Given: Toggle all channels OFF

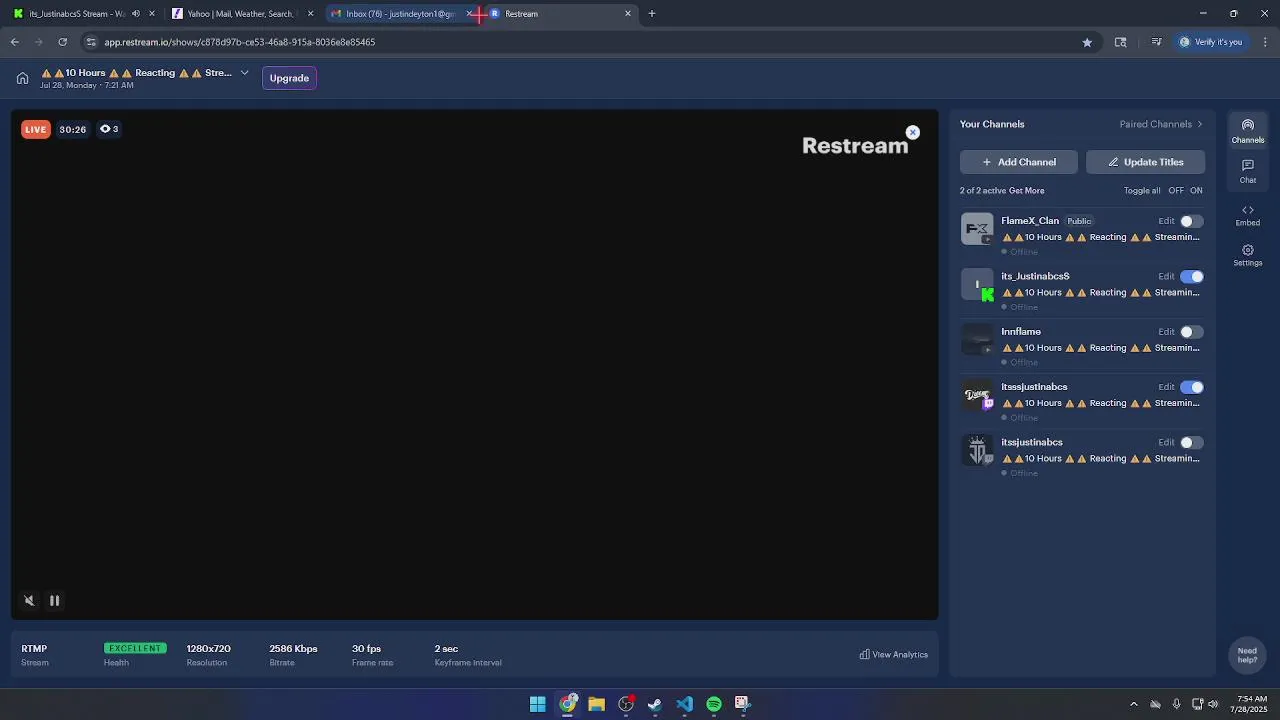Looking at the screenshot, I should pyautogui.click(x=1176, y=190).
